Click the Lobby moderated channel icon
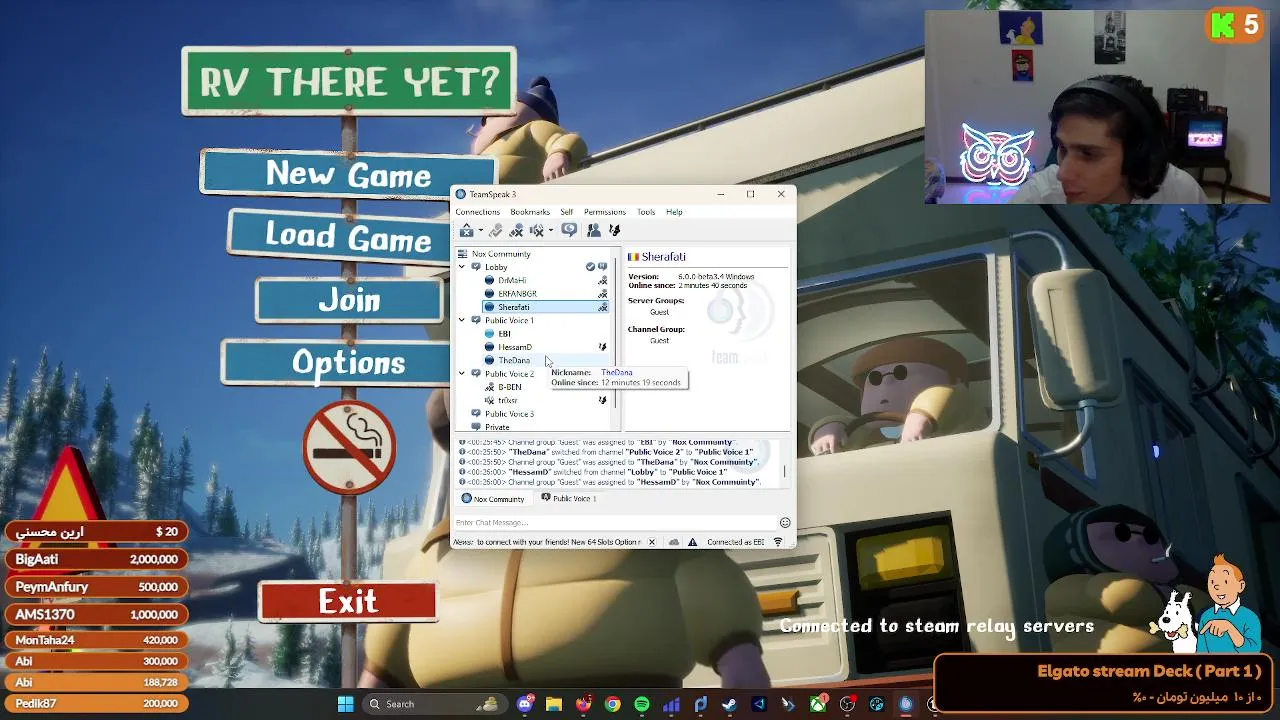Image resolution: width=1280 pixels, height=720 pixels. (x=602, y=267)
